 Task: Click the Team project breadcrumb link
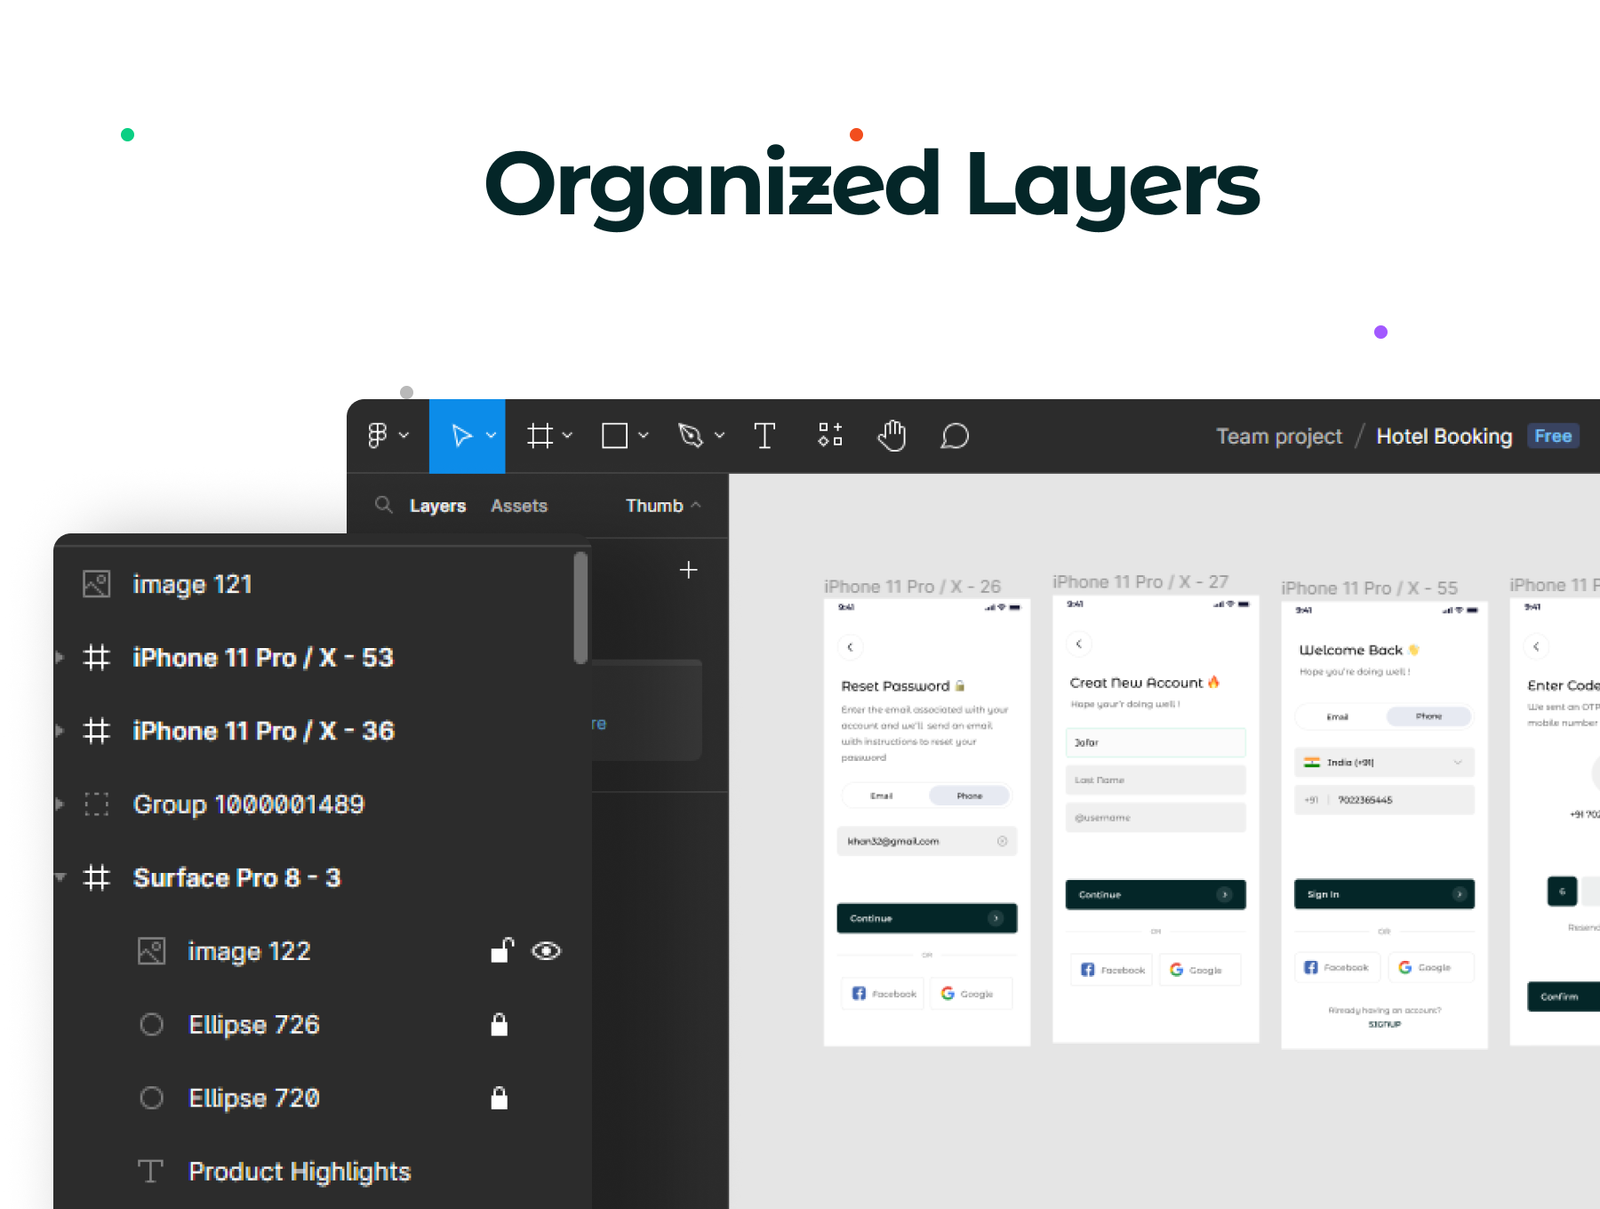point(1278,437)
